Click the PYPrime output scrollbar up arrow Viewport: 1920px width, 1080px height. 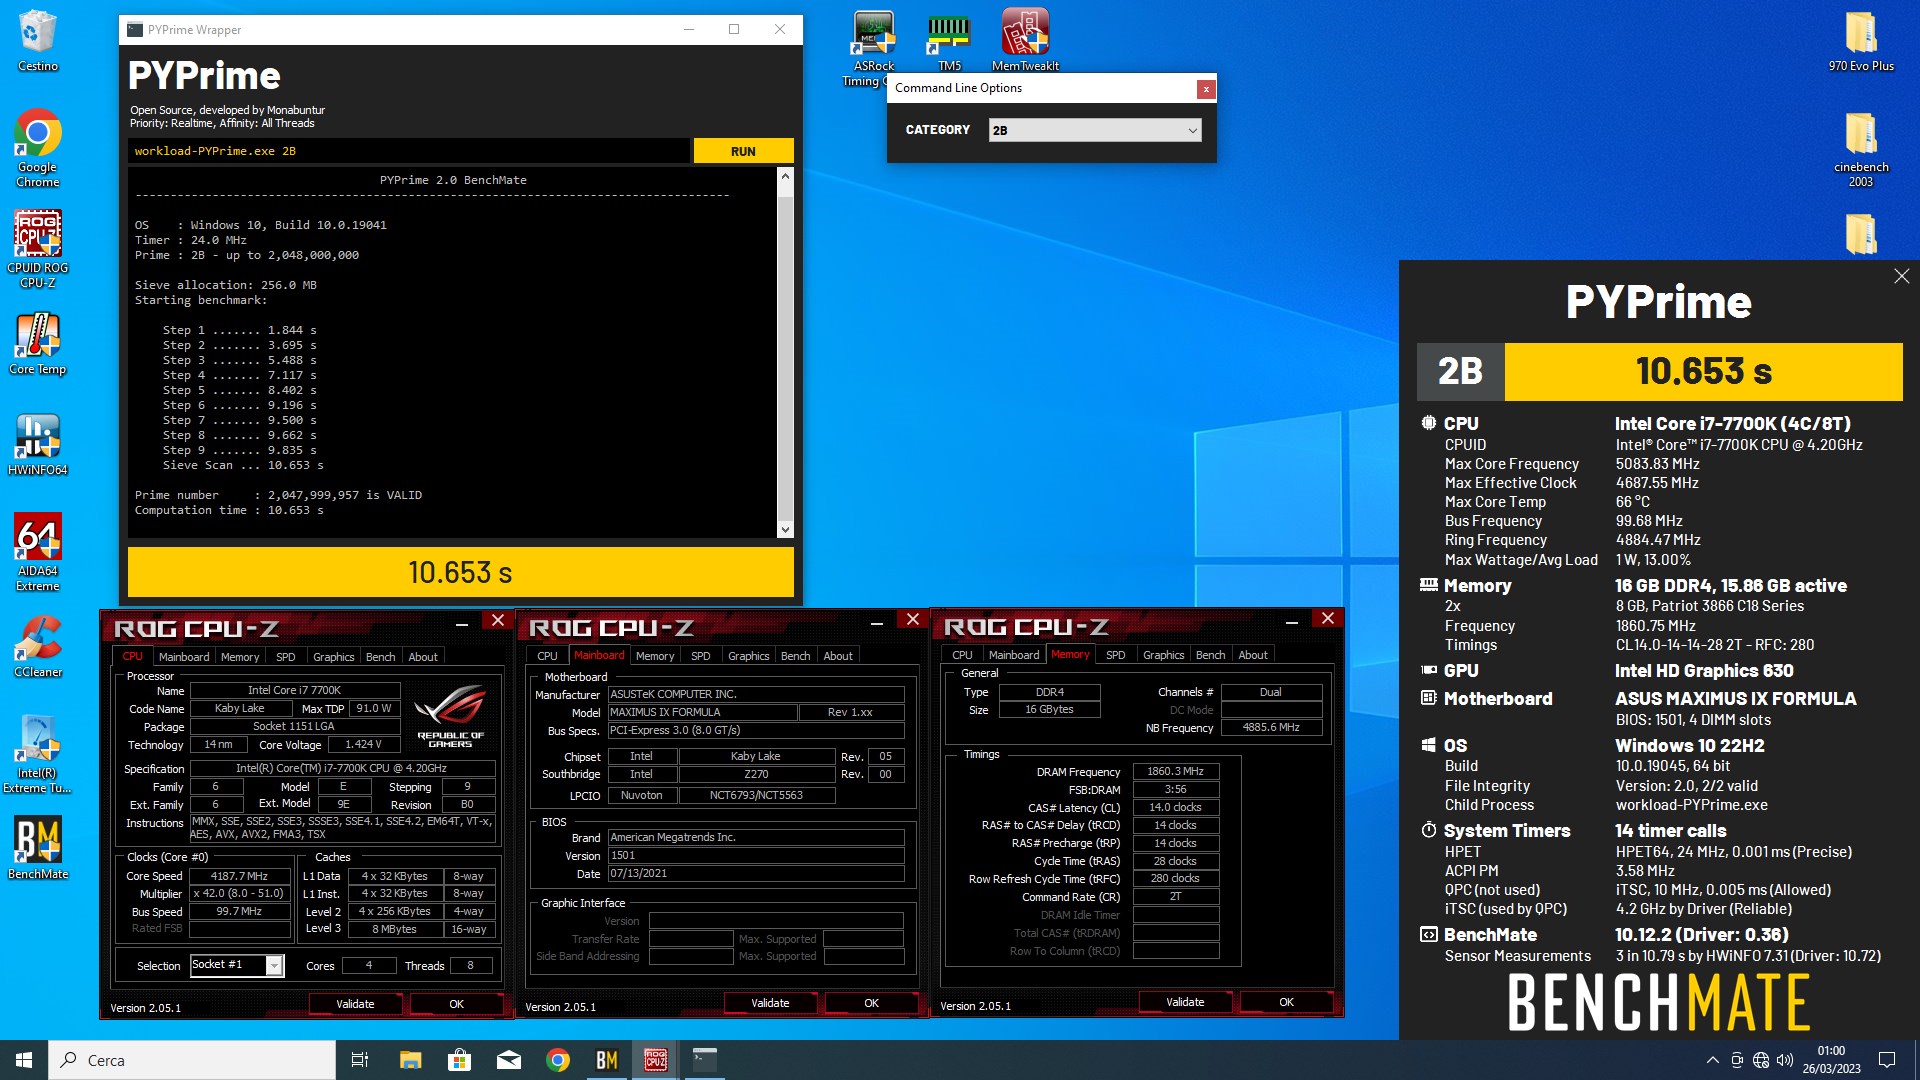pyautogui.click(x=785, y=176)
